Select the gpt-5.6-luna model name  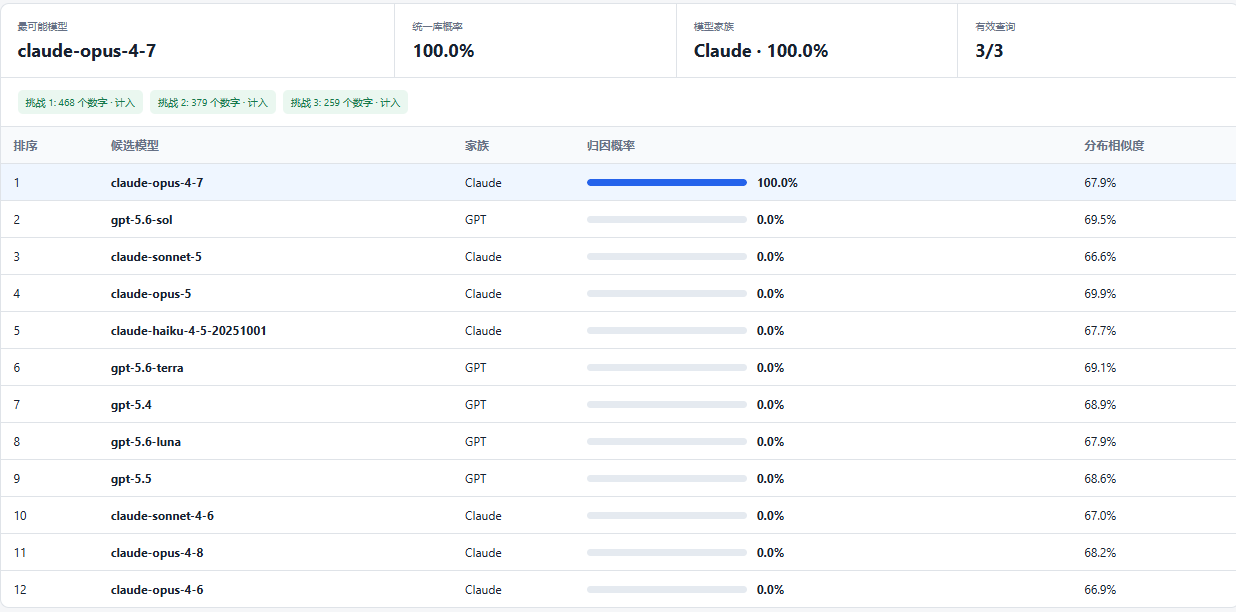tap(146, 442)
